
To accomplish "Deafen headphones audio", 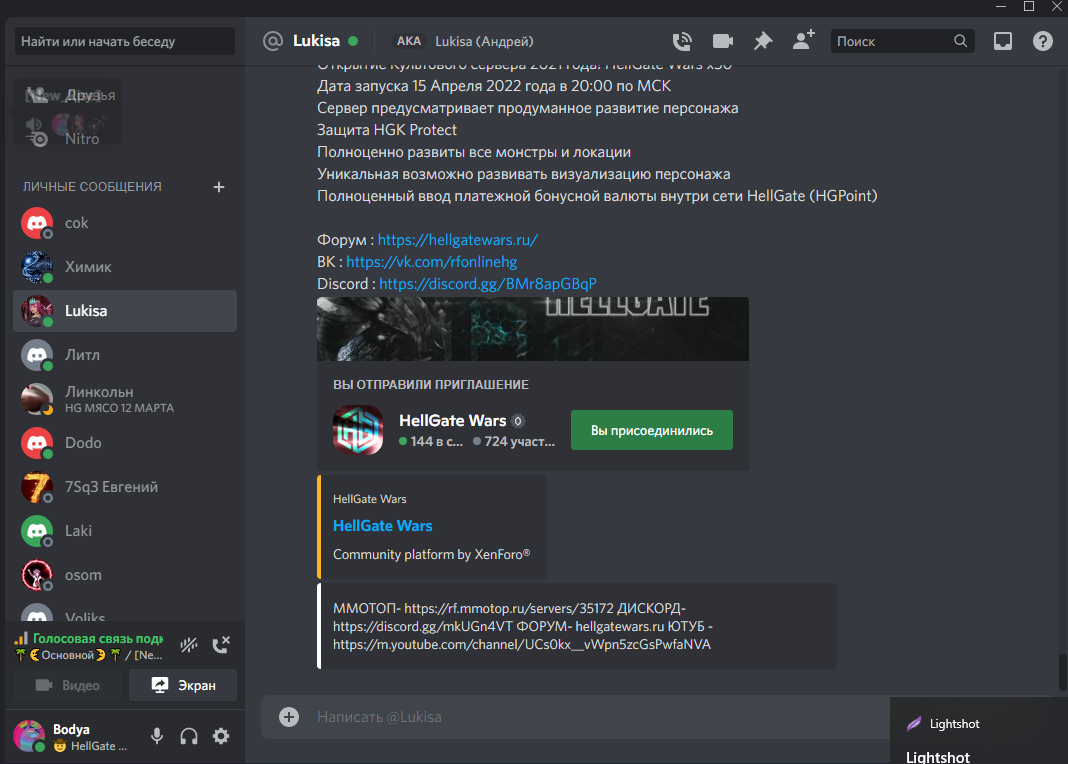I will click(x=189, y=736).
